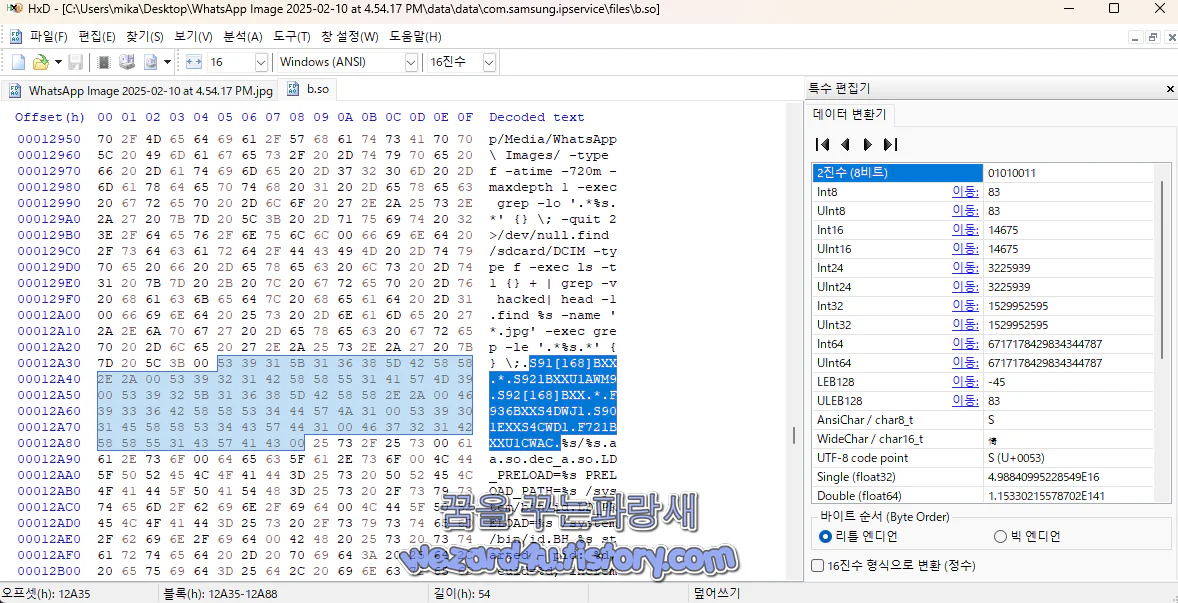Viewport: 1178px width, 603px height.
Task: Click the Open file folder icon
Action: pyautogui.click(x=41, y=62)
